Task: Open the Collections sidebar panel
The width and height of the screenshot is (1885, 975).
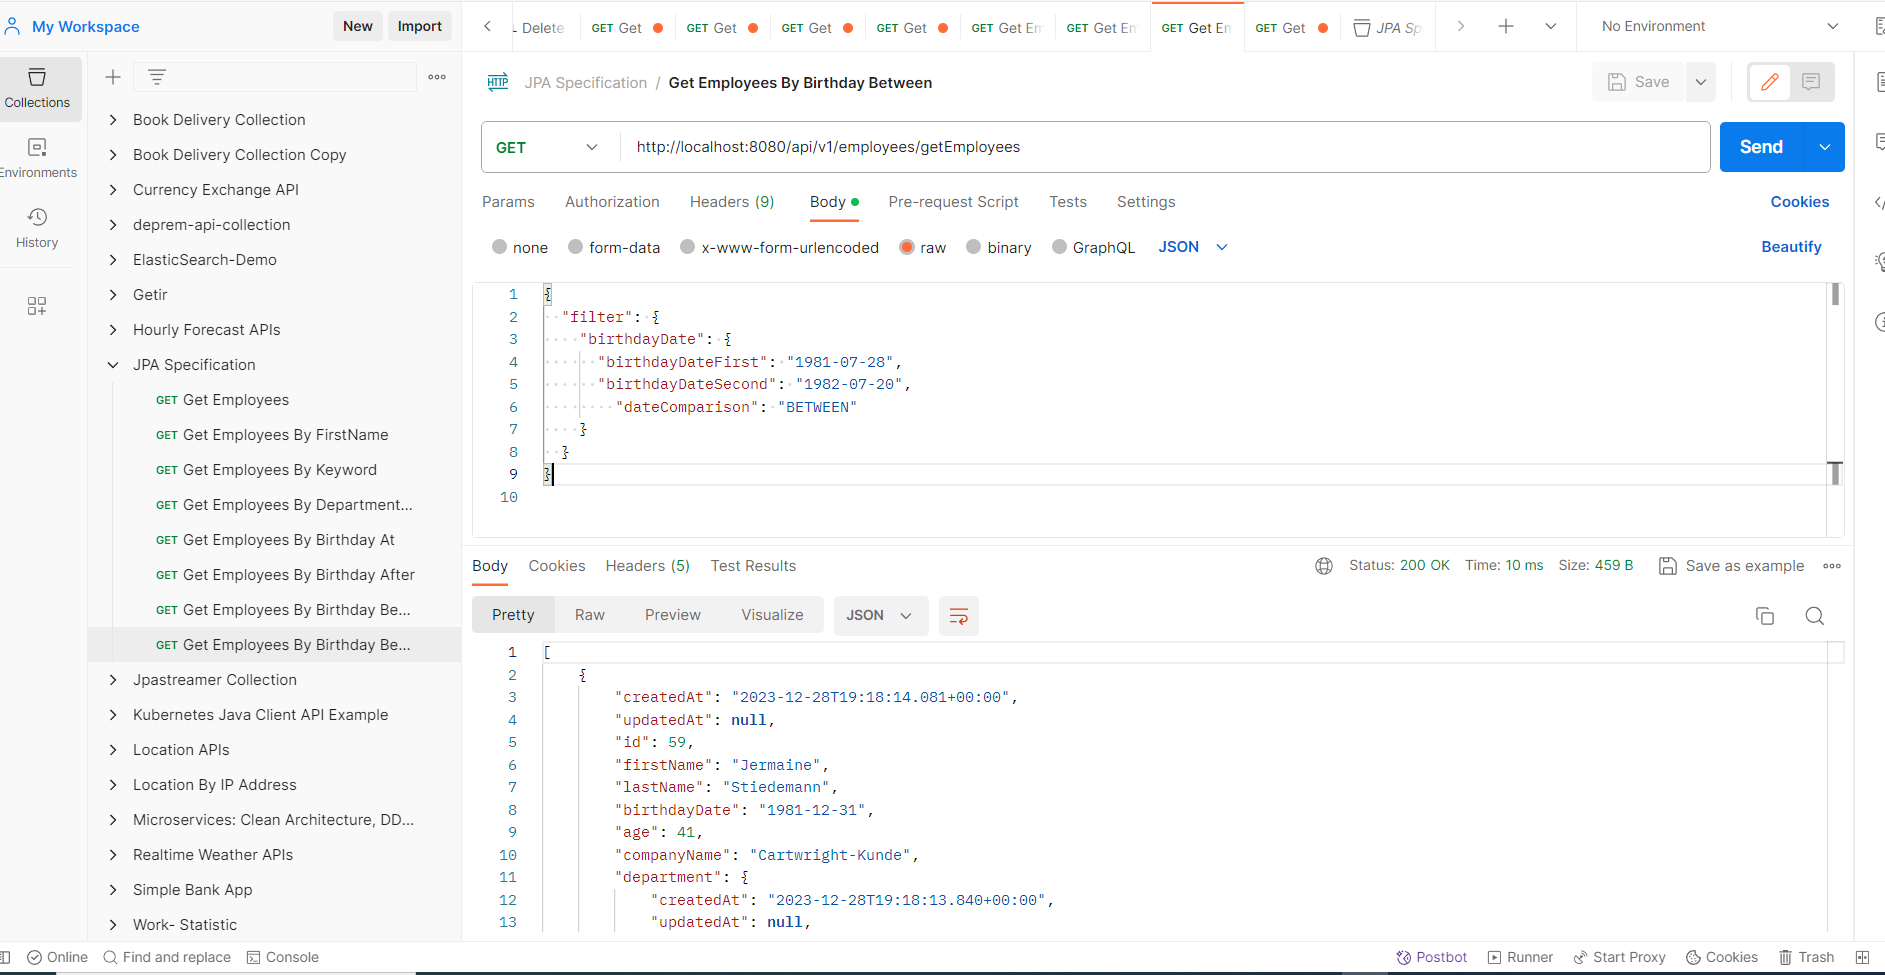Action: click(x=37, y=88)
